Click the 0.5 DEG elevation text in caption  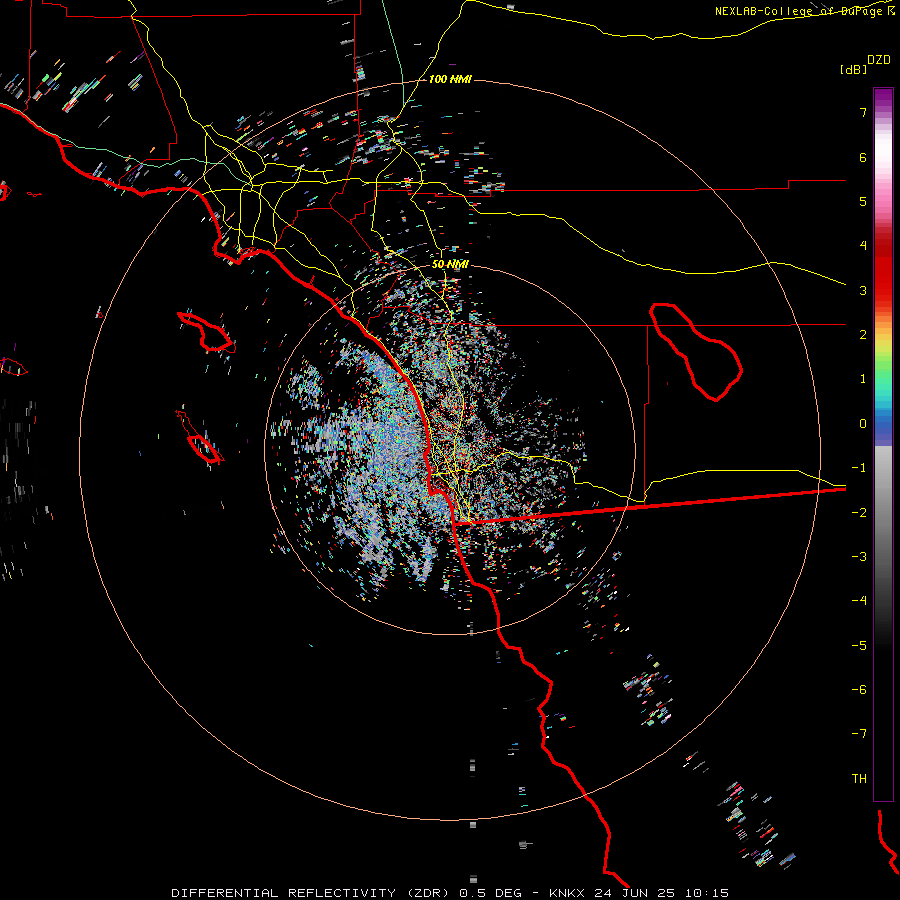pos(491,893)
